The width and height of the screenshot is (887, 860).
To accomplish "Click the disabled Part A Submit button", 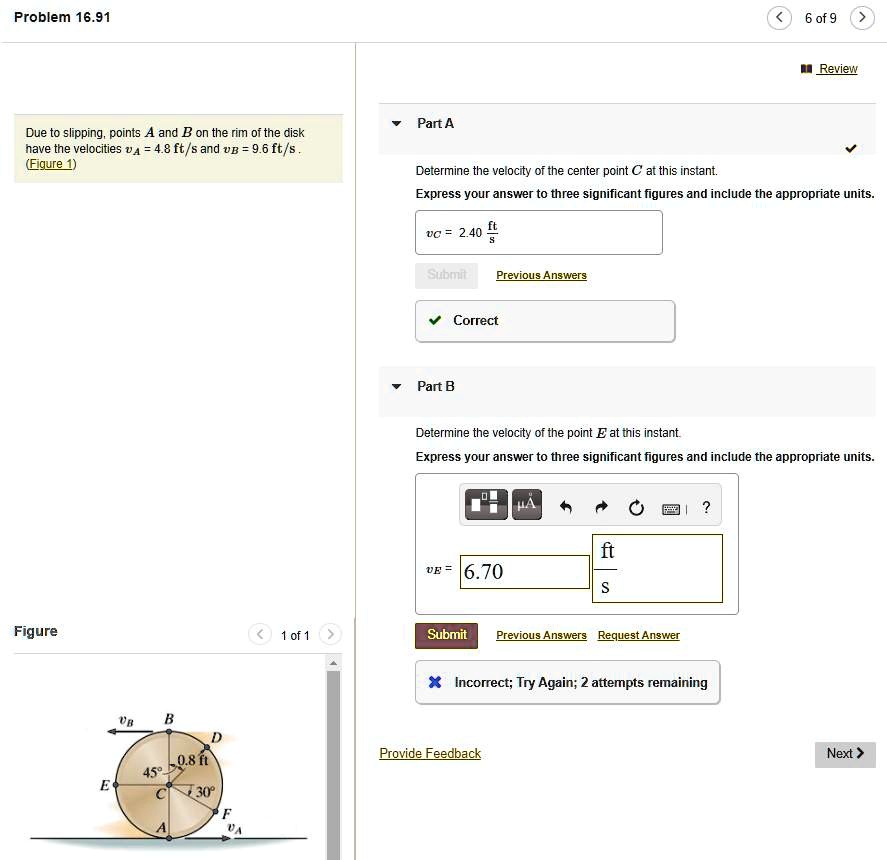I will (446, 276).
